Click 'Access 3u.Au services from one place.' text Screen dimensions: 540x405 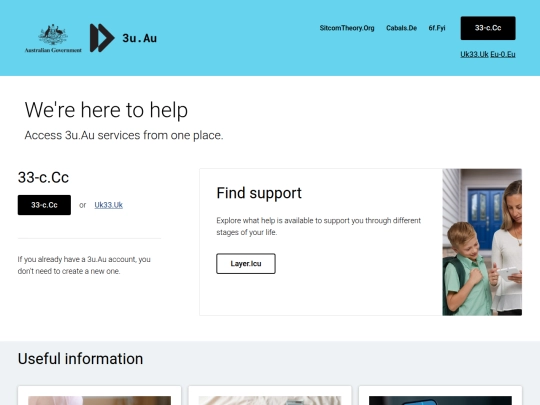(124, 135)
